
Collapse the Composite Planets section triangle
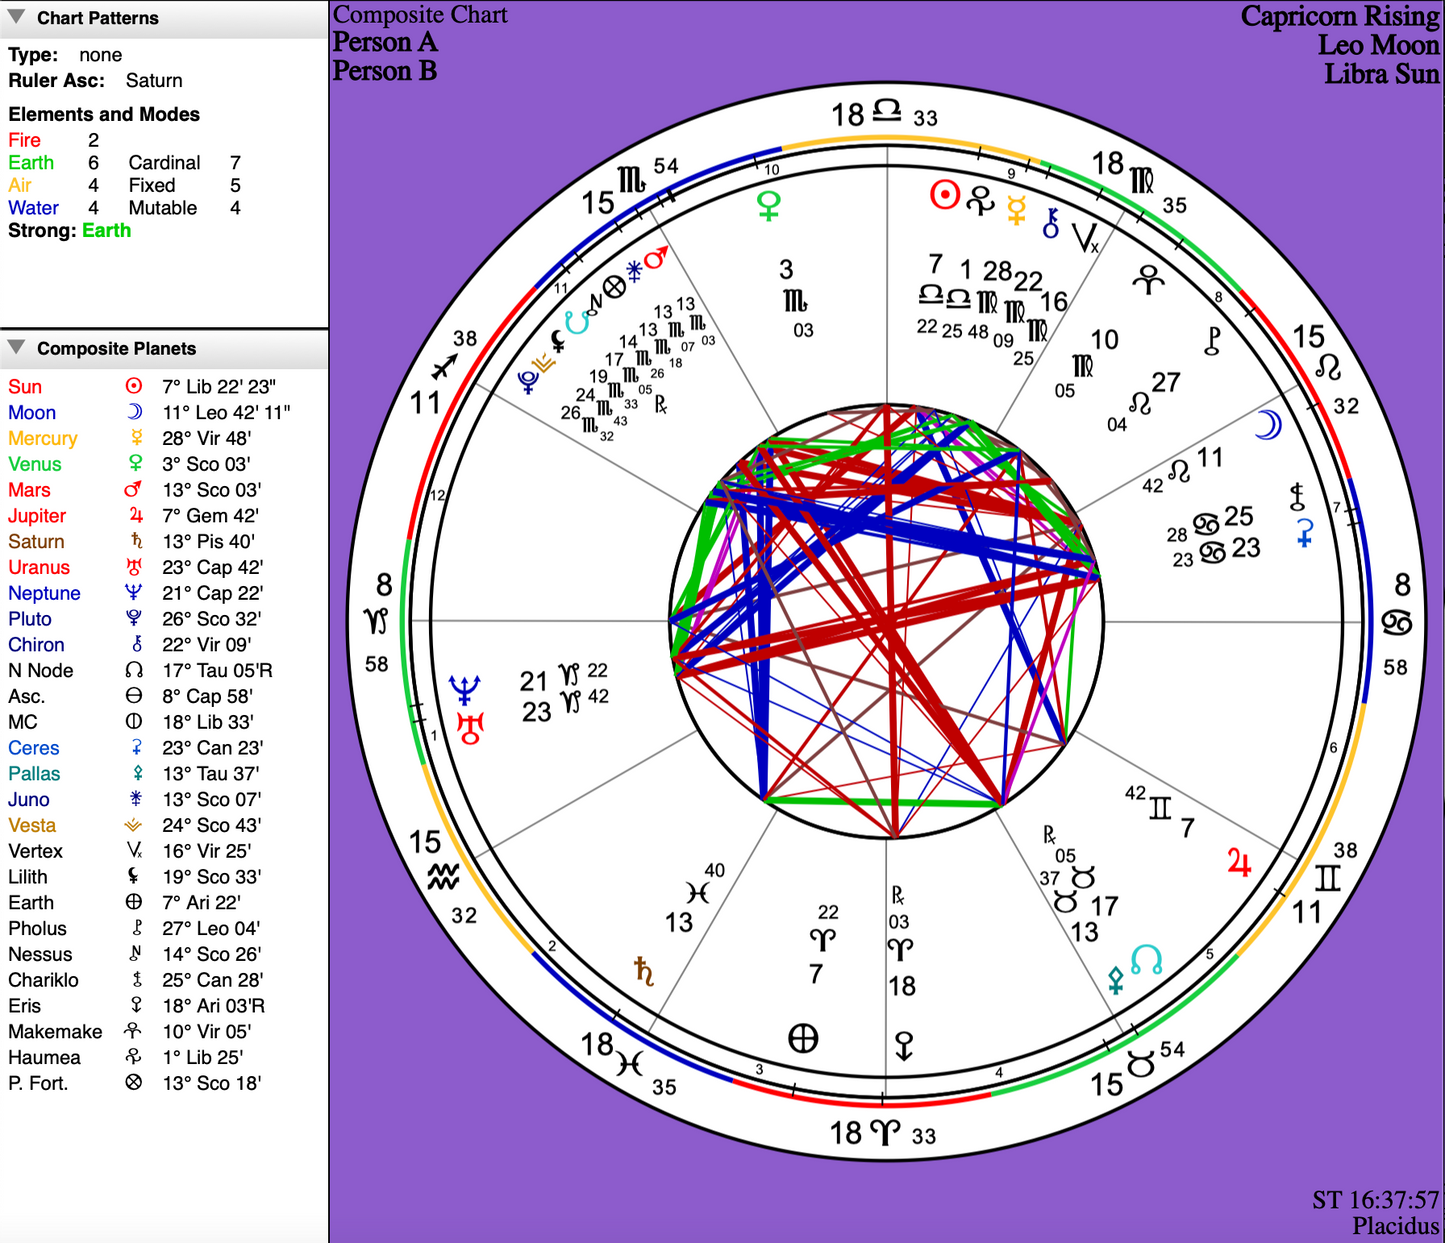click(x=16, y=347)
